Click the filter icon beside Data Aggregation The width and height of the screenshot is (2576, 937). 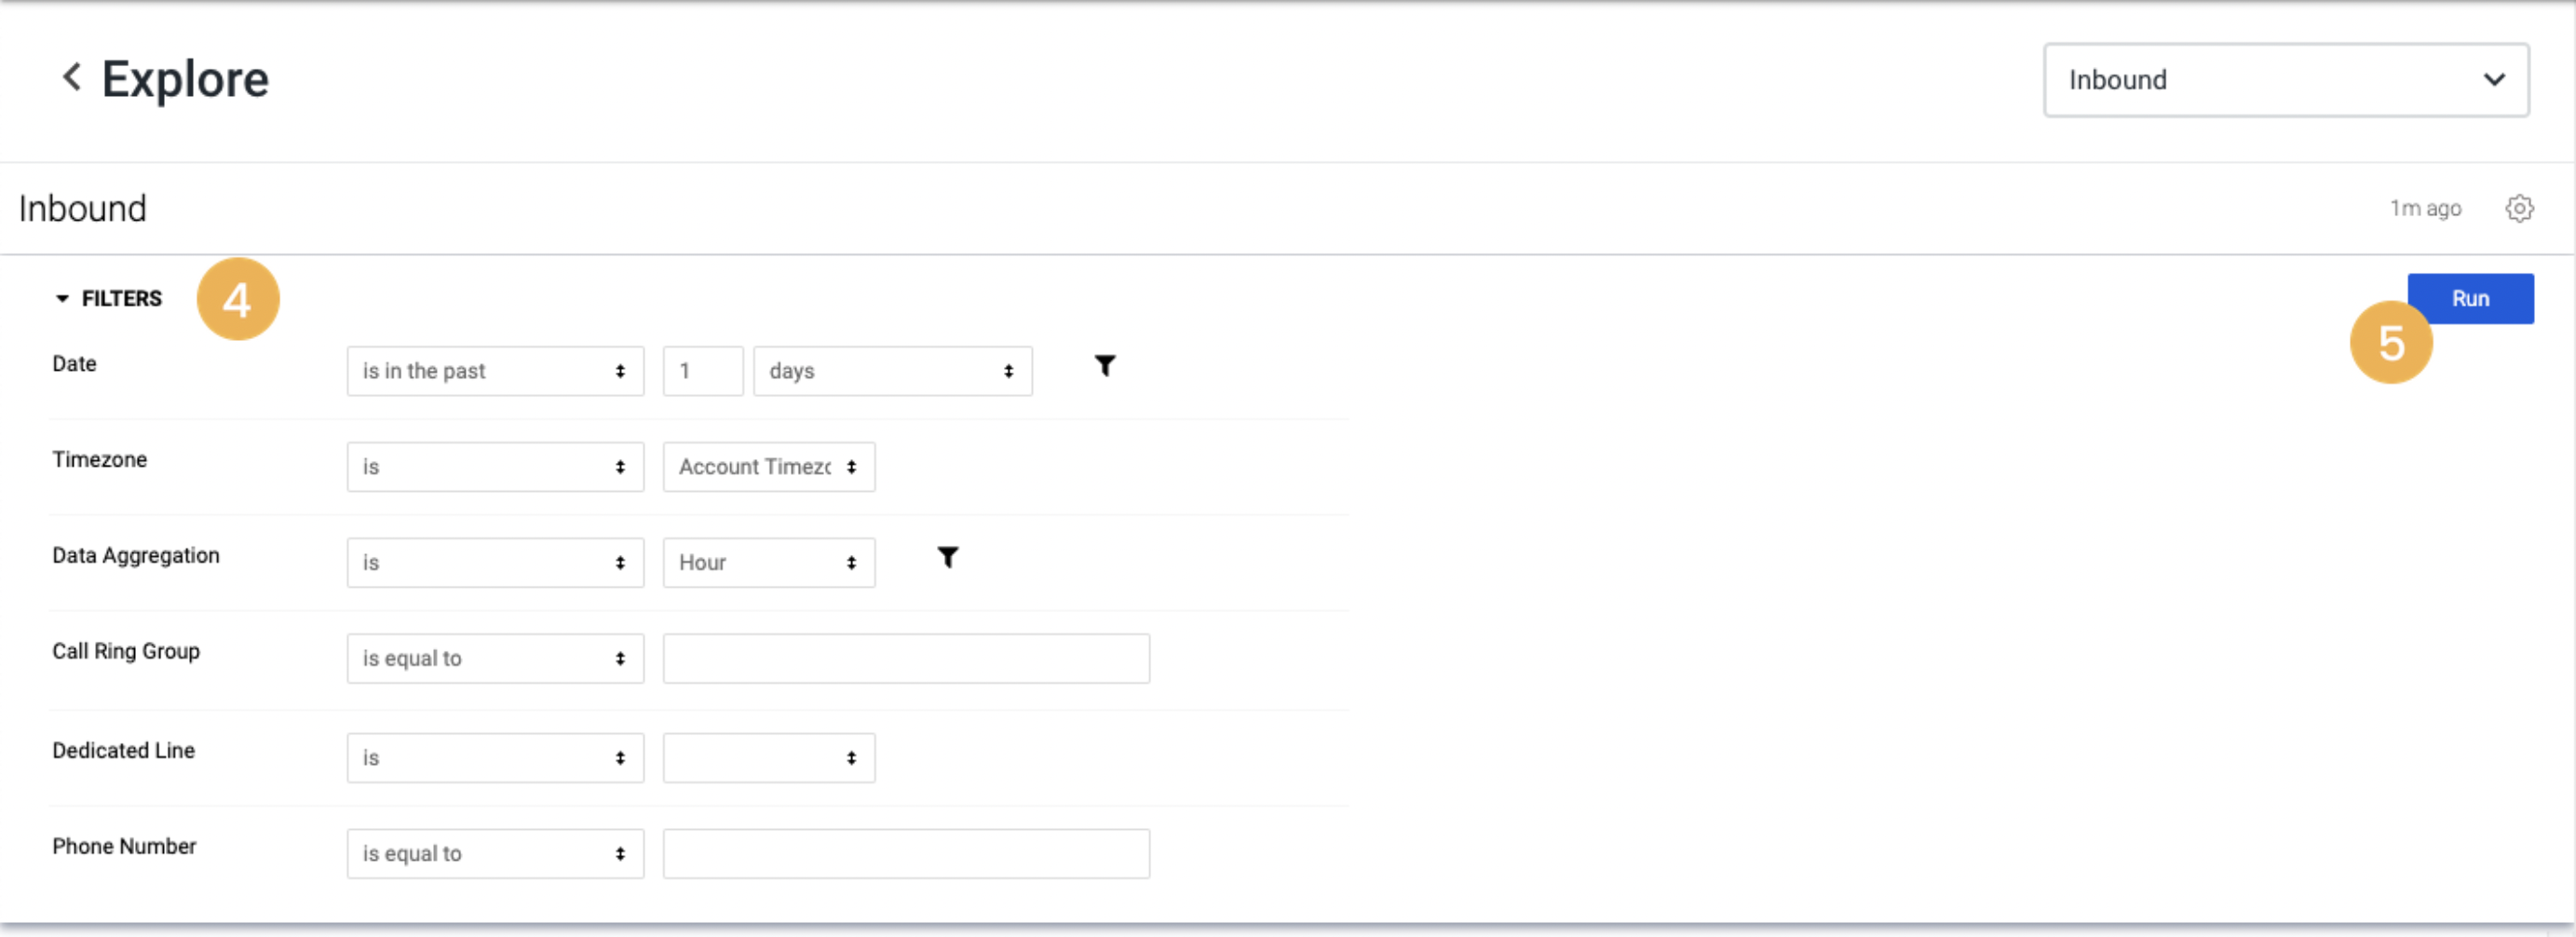pos(947,557)
